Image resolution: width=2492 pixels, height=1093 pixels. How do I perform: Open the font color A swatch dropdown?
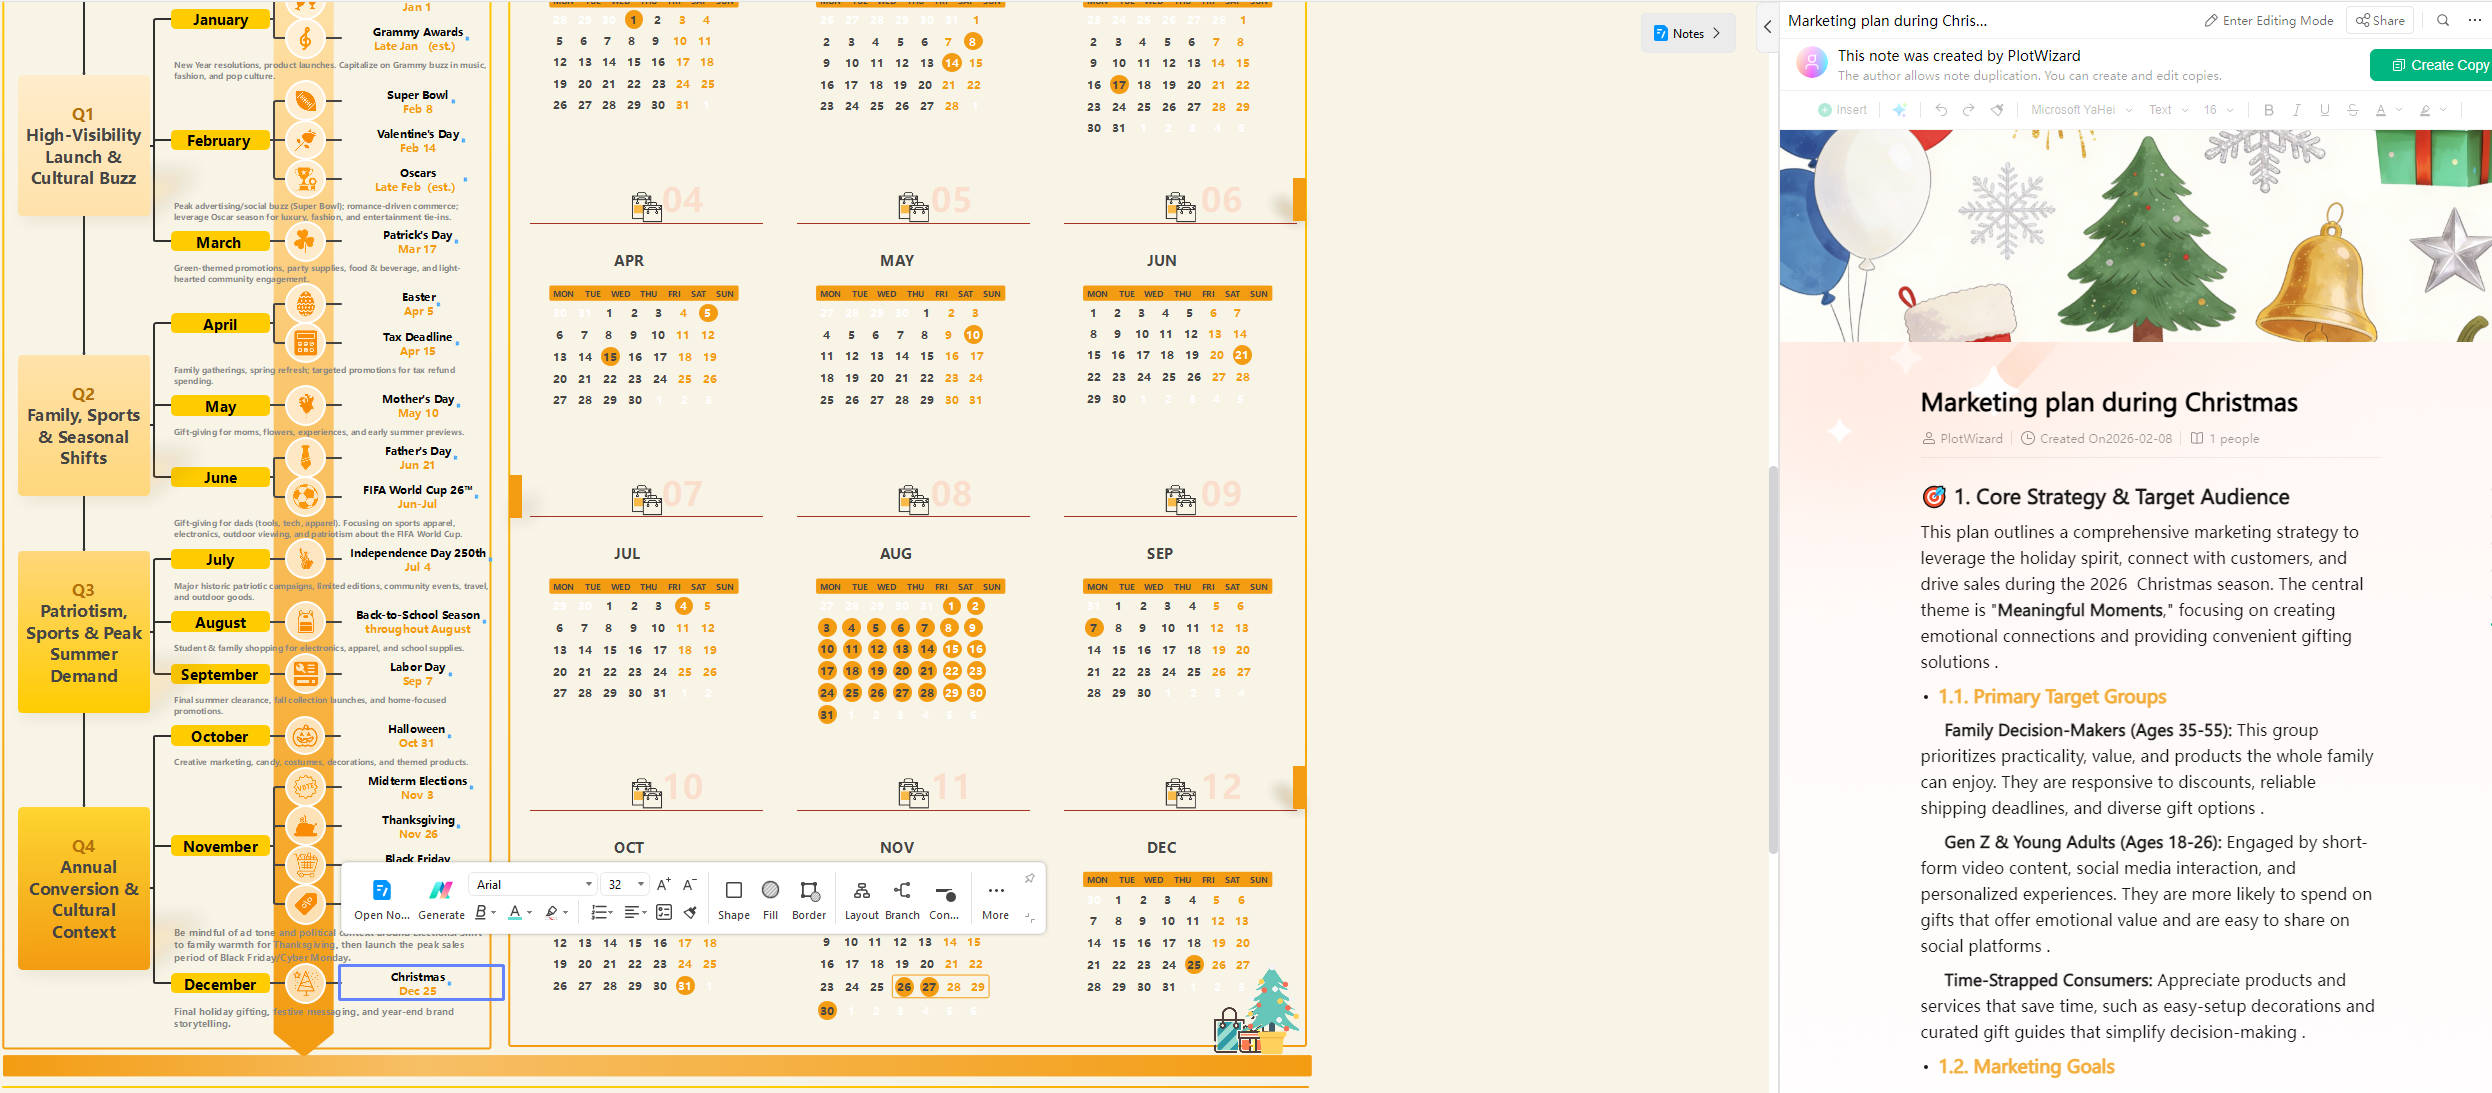[529, 913]
